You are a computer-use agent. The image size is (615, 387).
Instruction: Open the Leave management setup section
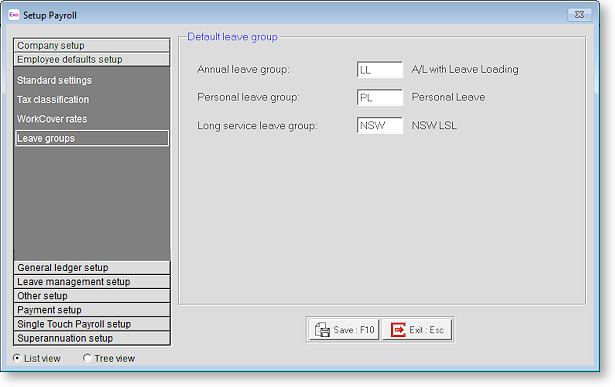coord(92,282)
